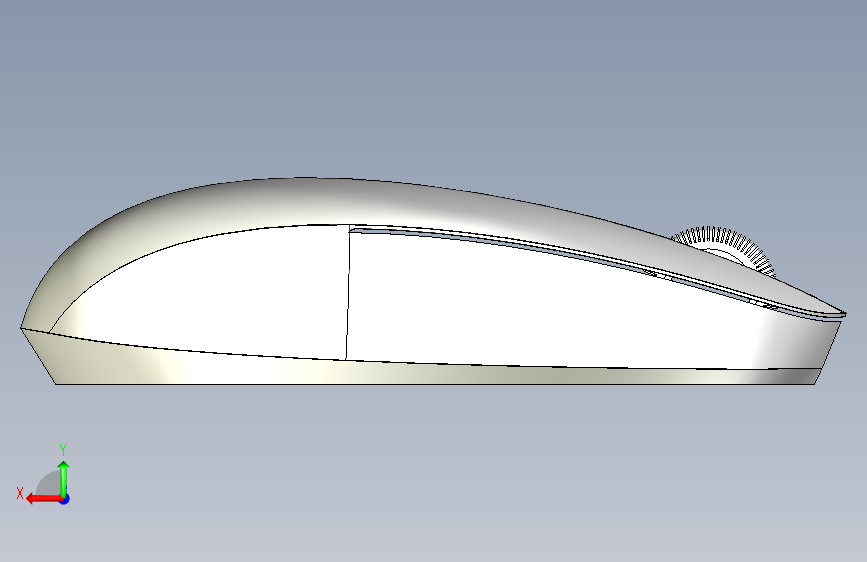Screen dimensions: 867x562
Task: Click the blue Z axis origin dot
Action: [x=65, y=499]
